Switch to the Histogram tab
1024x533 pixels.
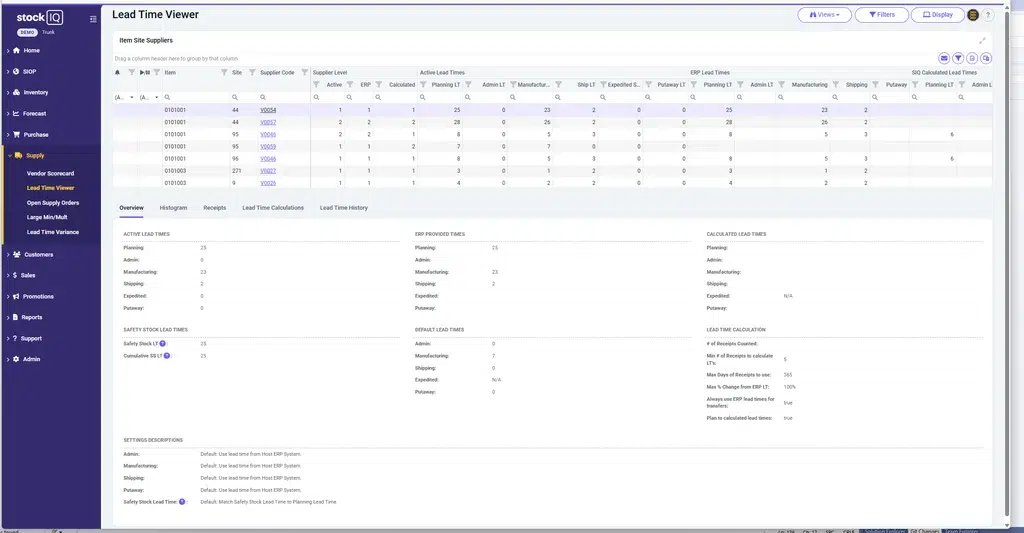coord(173,208)
